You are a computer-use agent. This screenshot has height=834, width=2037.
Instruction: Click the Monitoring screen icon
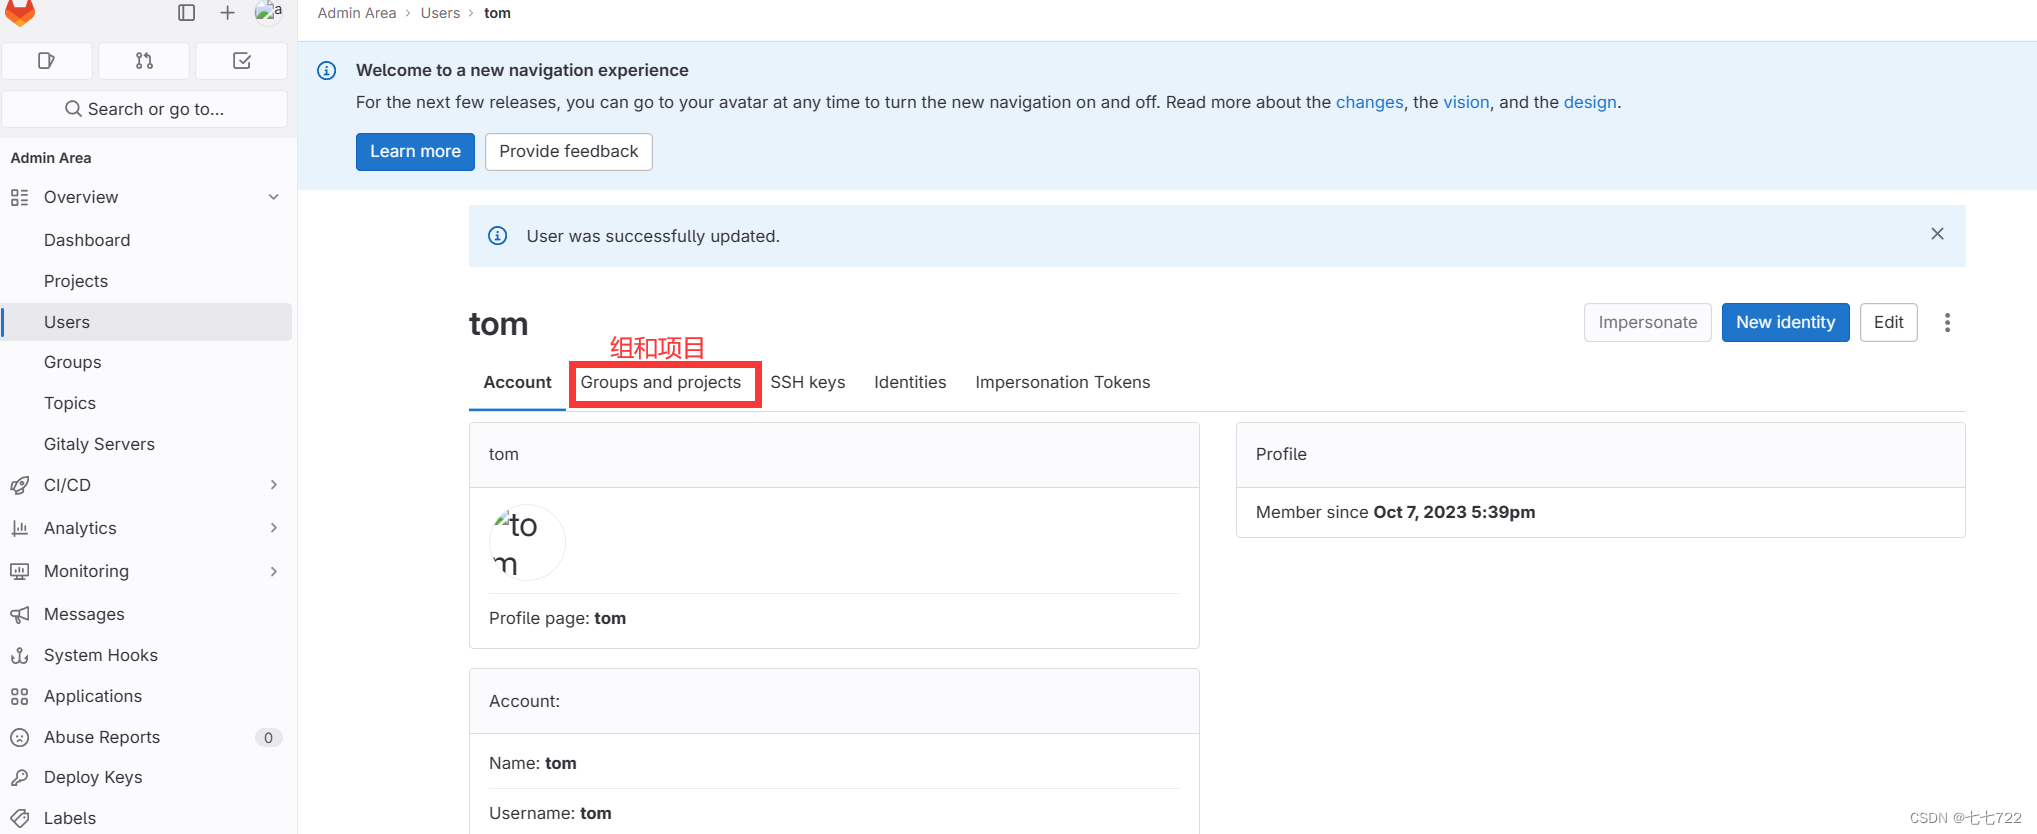pos(19,571)
